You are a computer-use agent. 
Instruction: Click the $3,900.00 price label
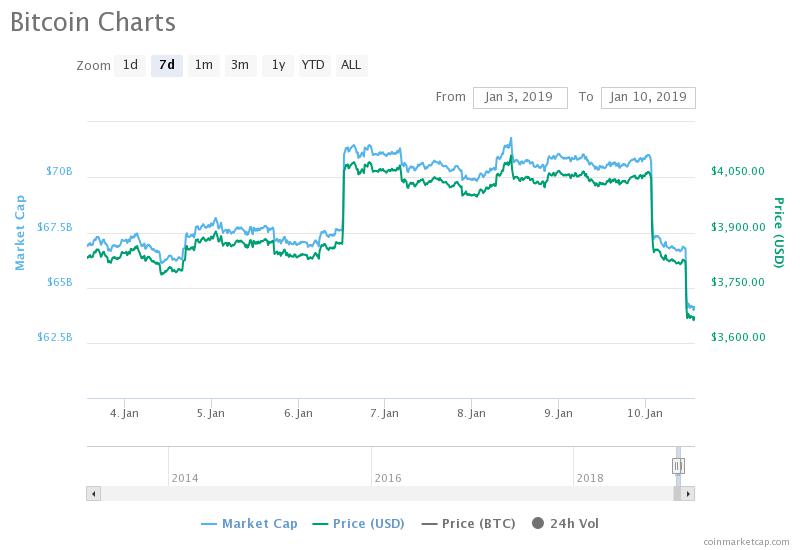coord(738,227)
